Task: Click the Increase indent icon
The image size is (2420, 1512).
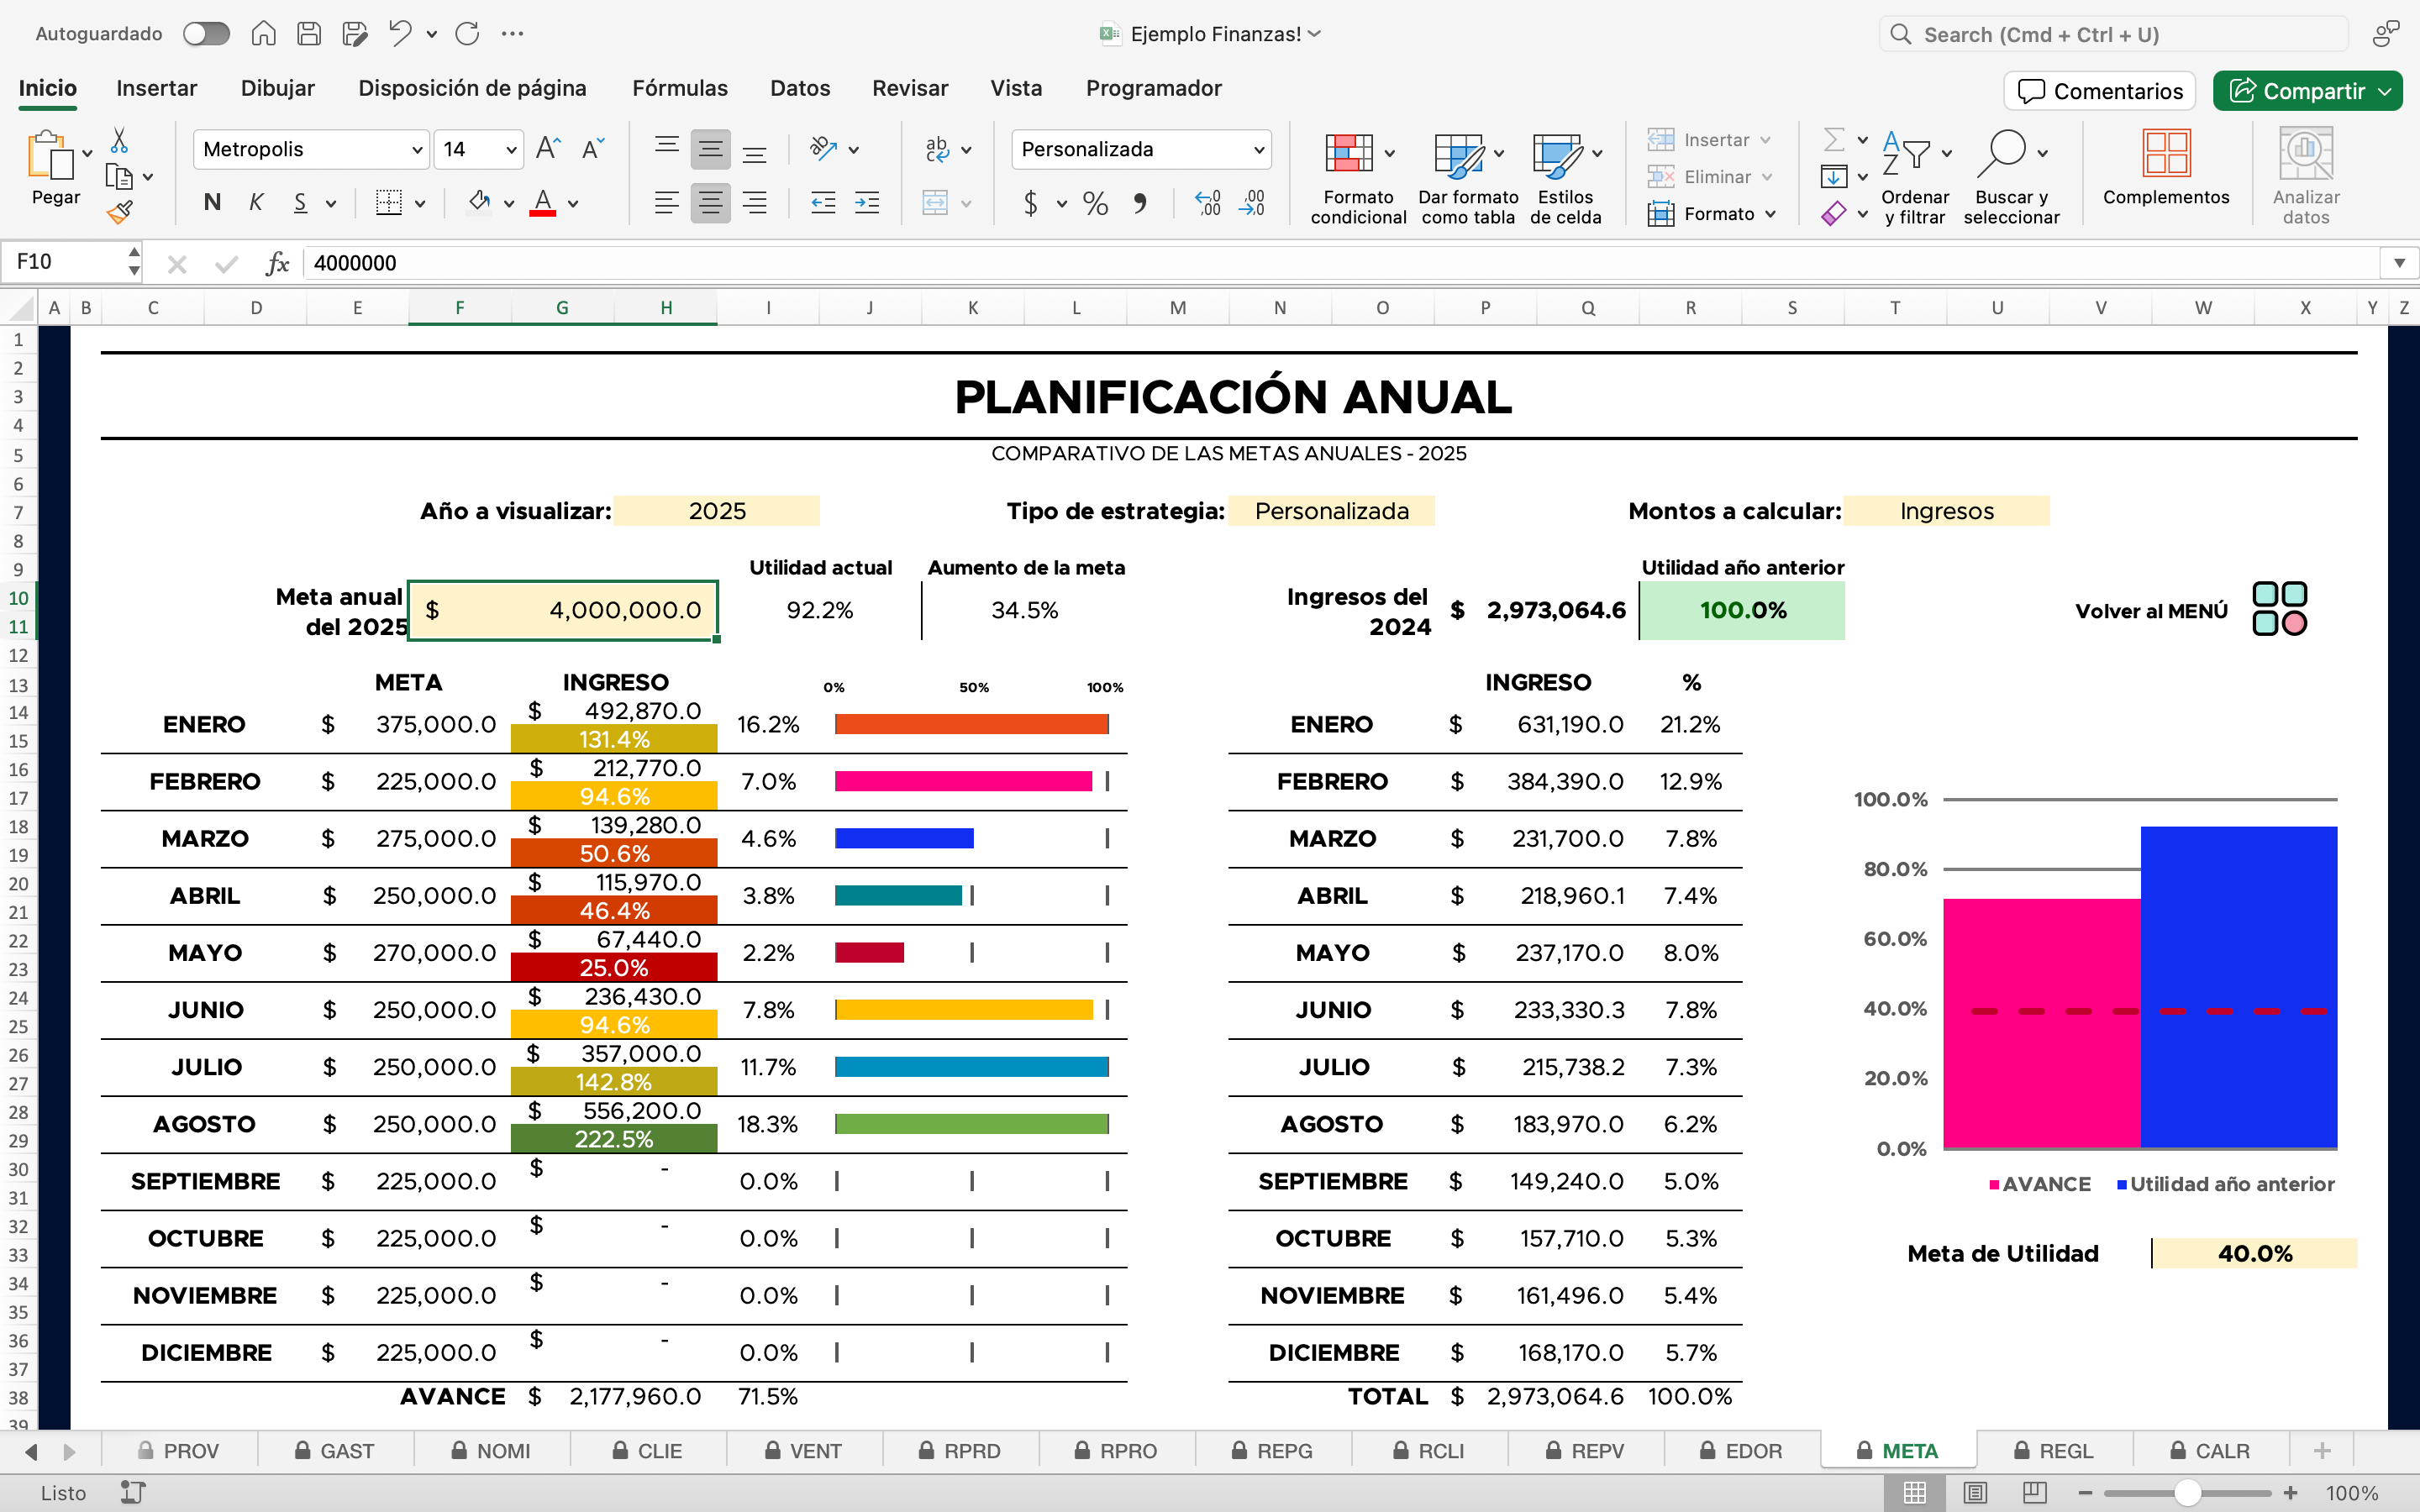Action: pos(867,203)
